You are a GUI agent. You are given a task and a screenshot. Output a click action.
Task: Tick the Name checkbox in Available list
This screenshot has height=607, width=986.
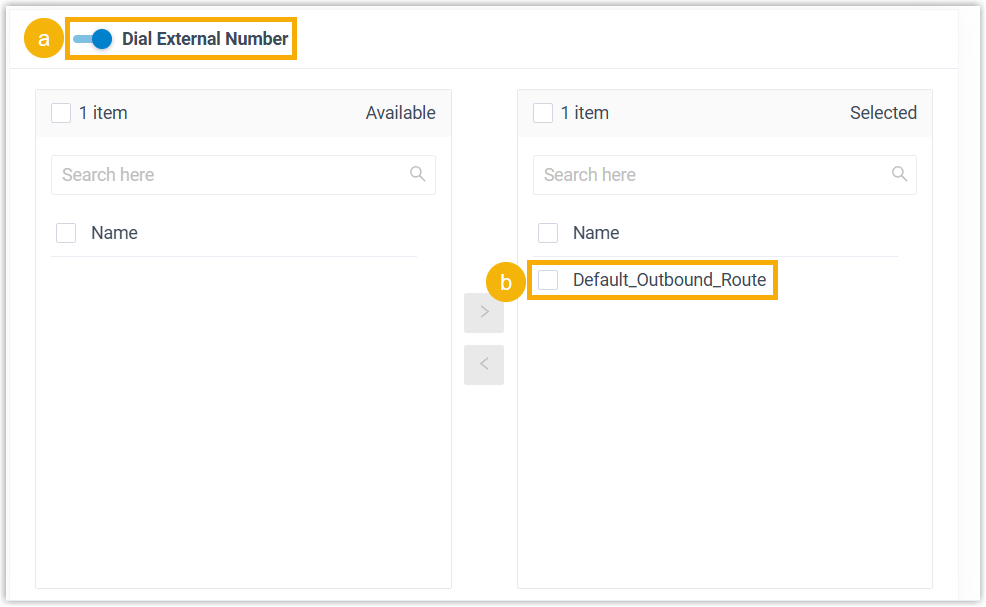pos(66,233)
